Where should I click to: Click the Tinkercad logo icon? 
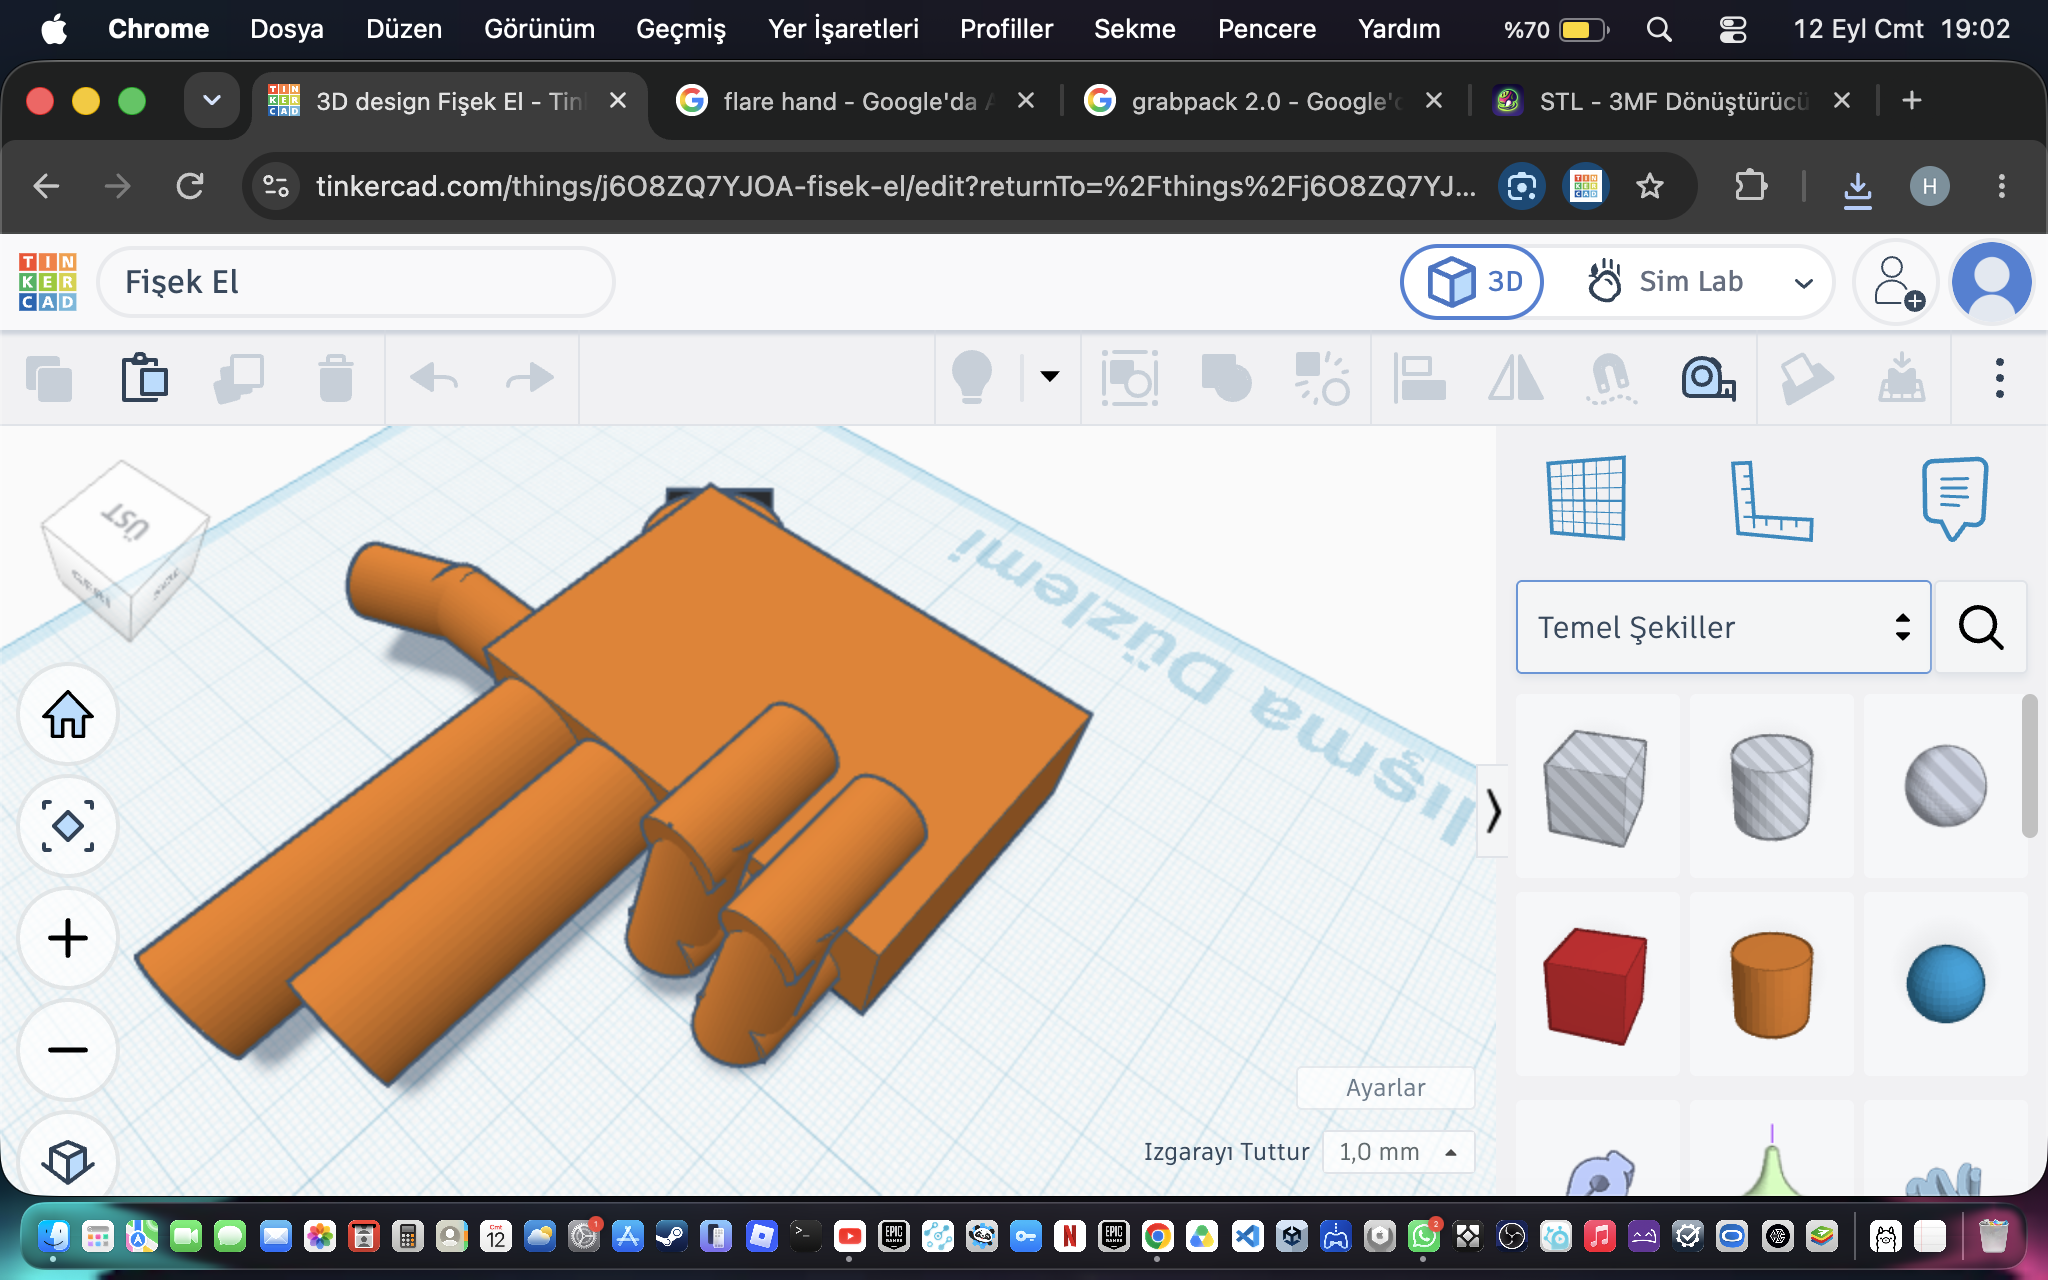pyautogui.click(x=47, y=282)
